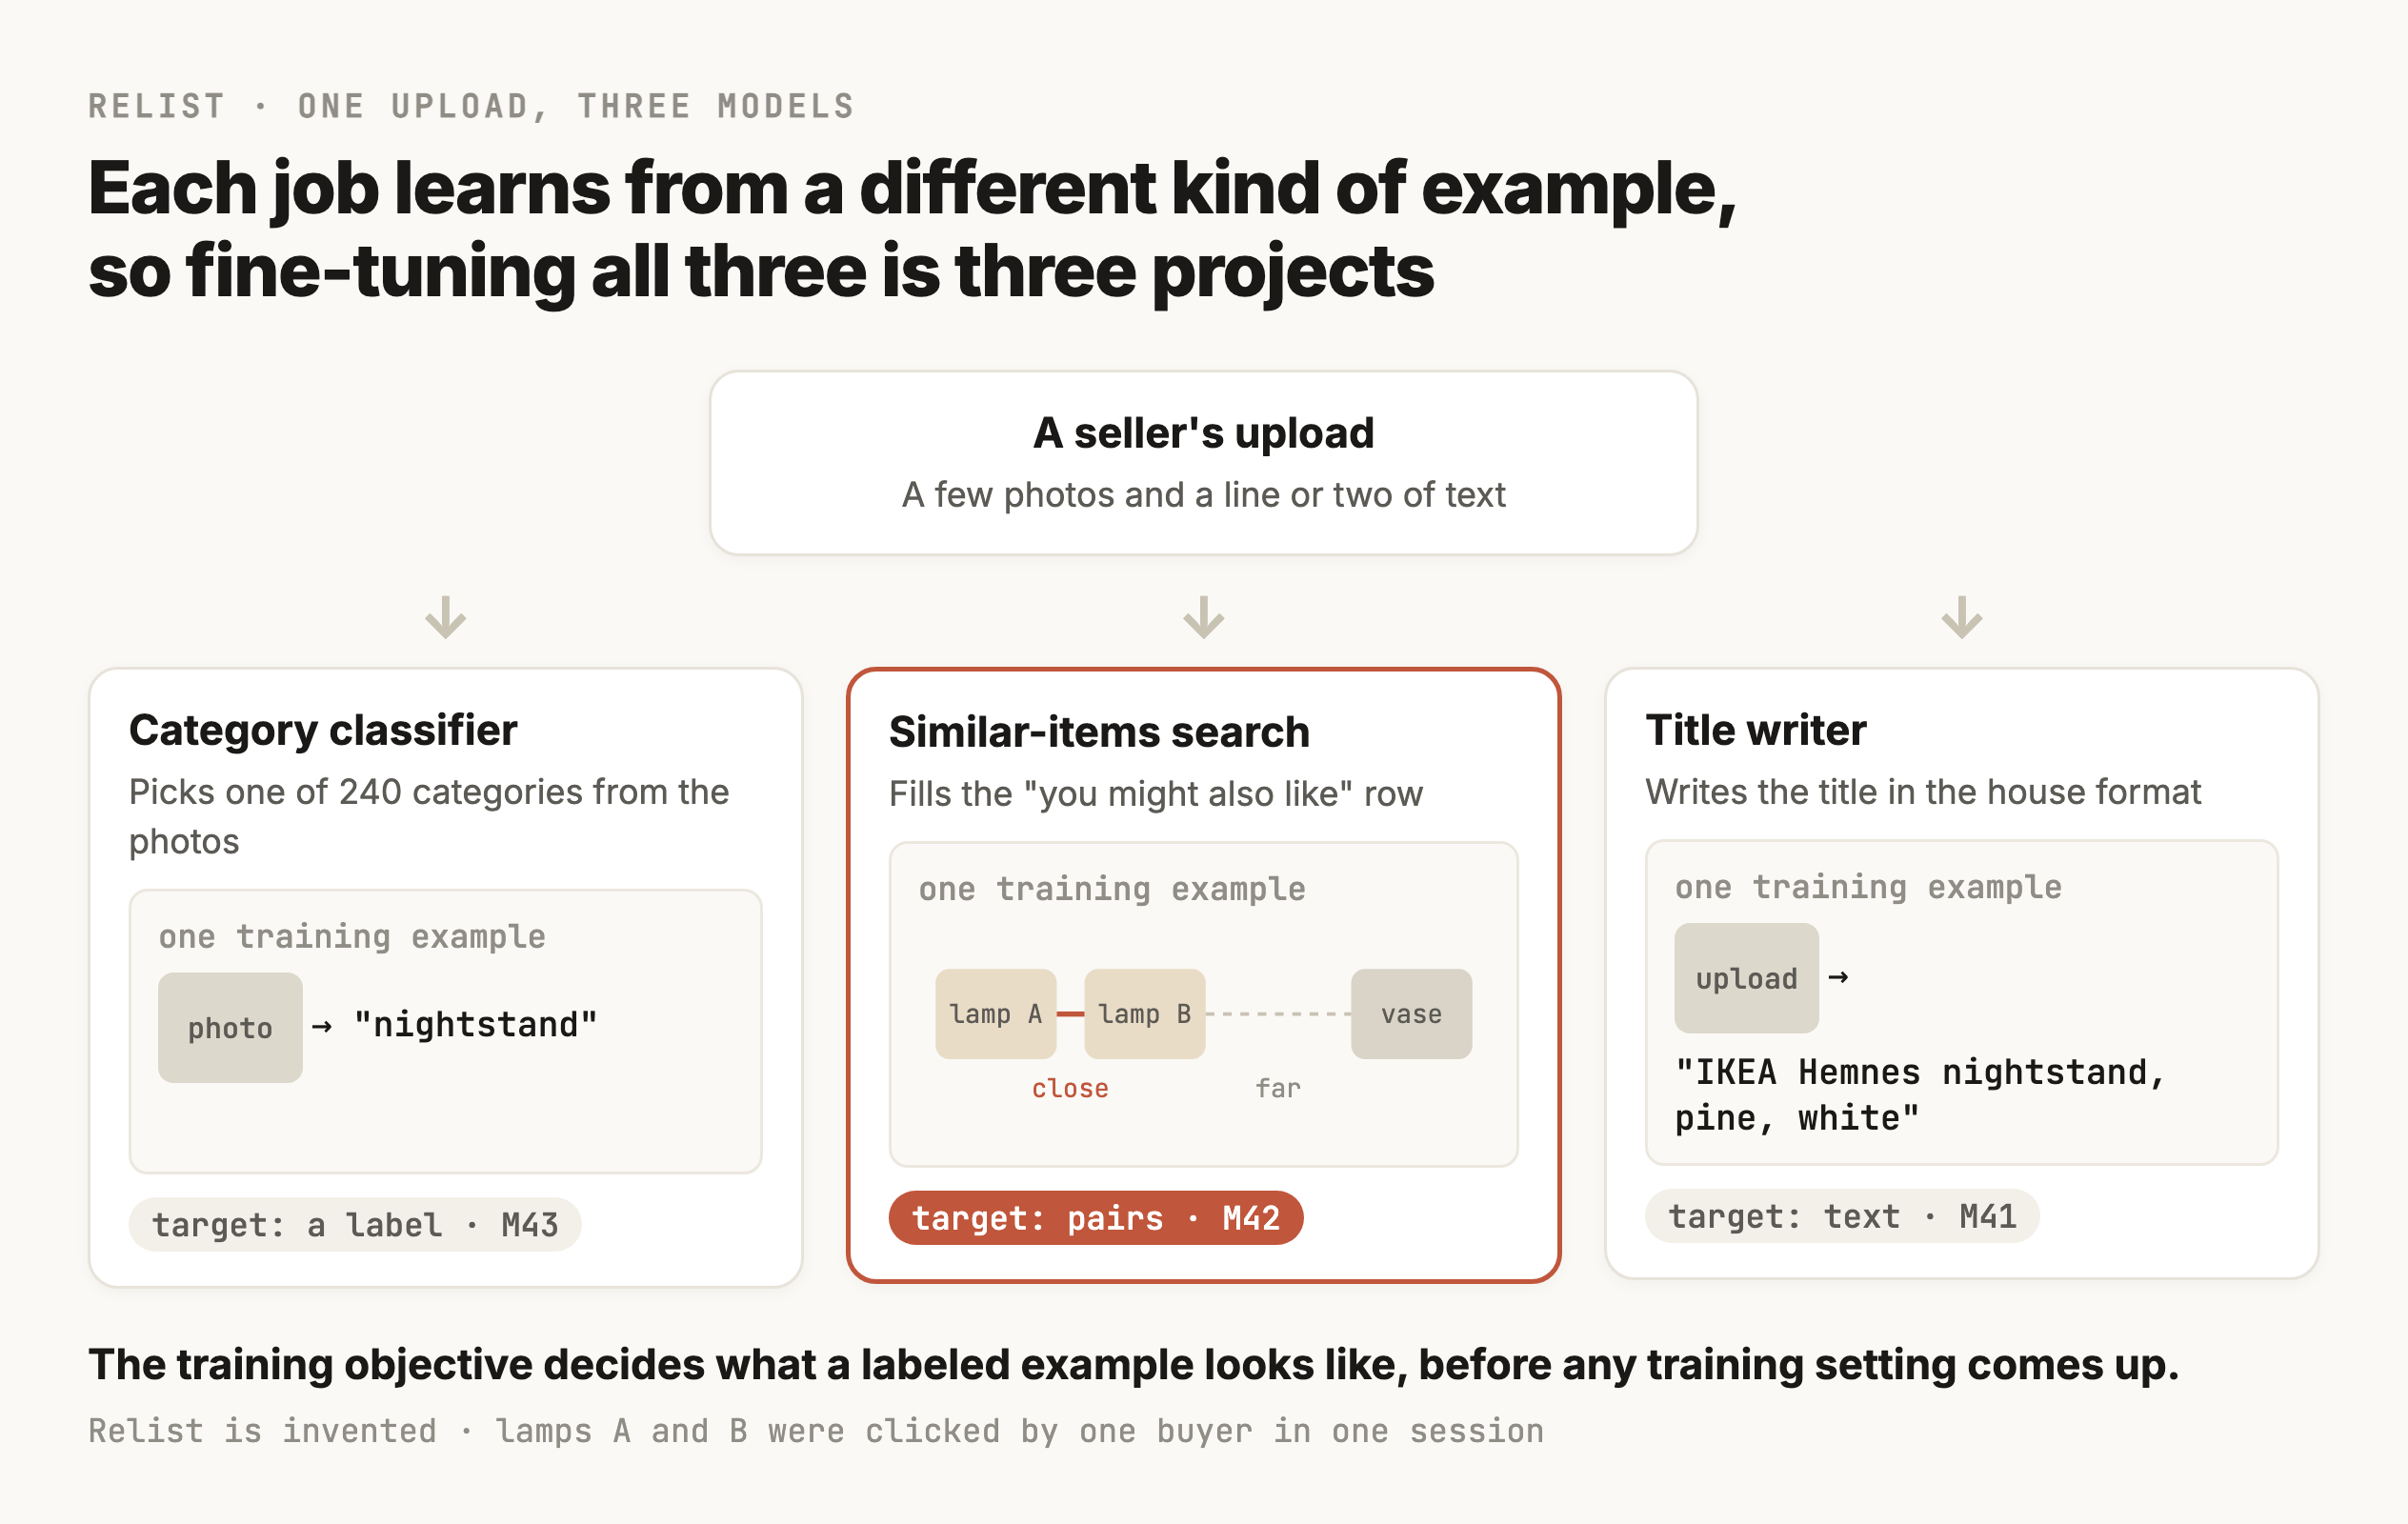Image resolution: width=2408 pixels, height=1524 pixels.
Task: Click the down arrow above Similar-items search
Action: (x=1203, y=617)
